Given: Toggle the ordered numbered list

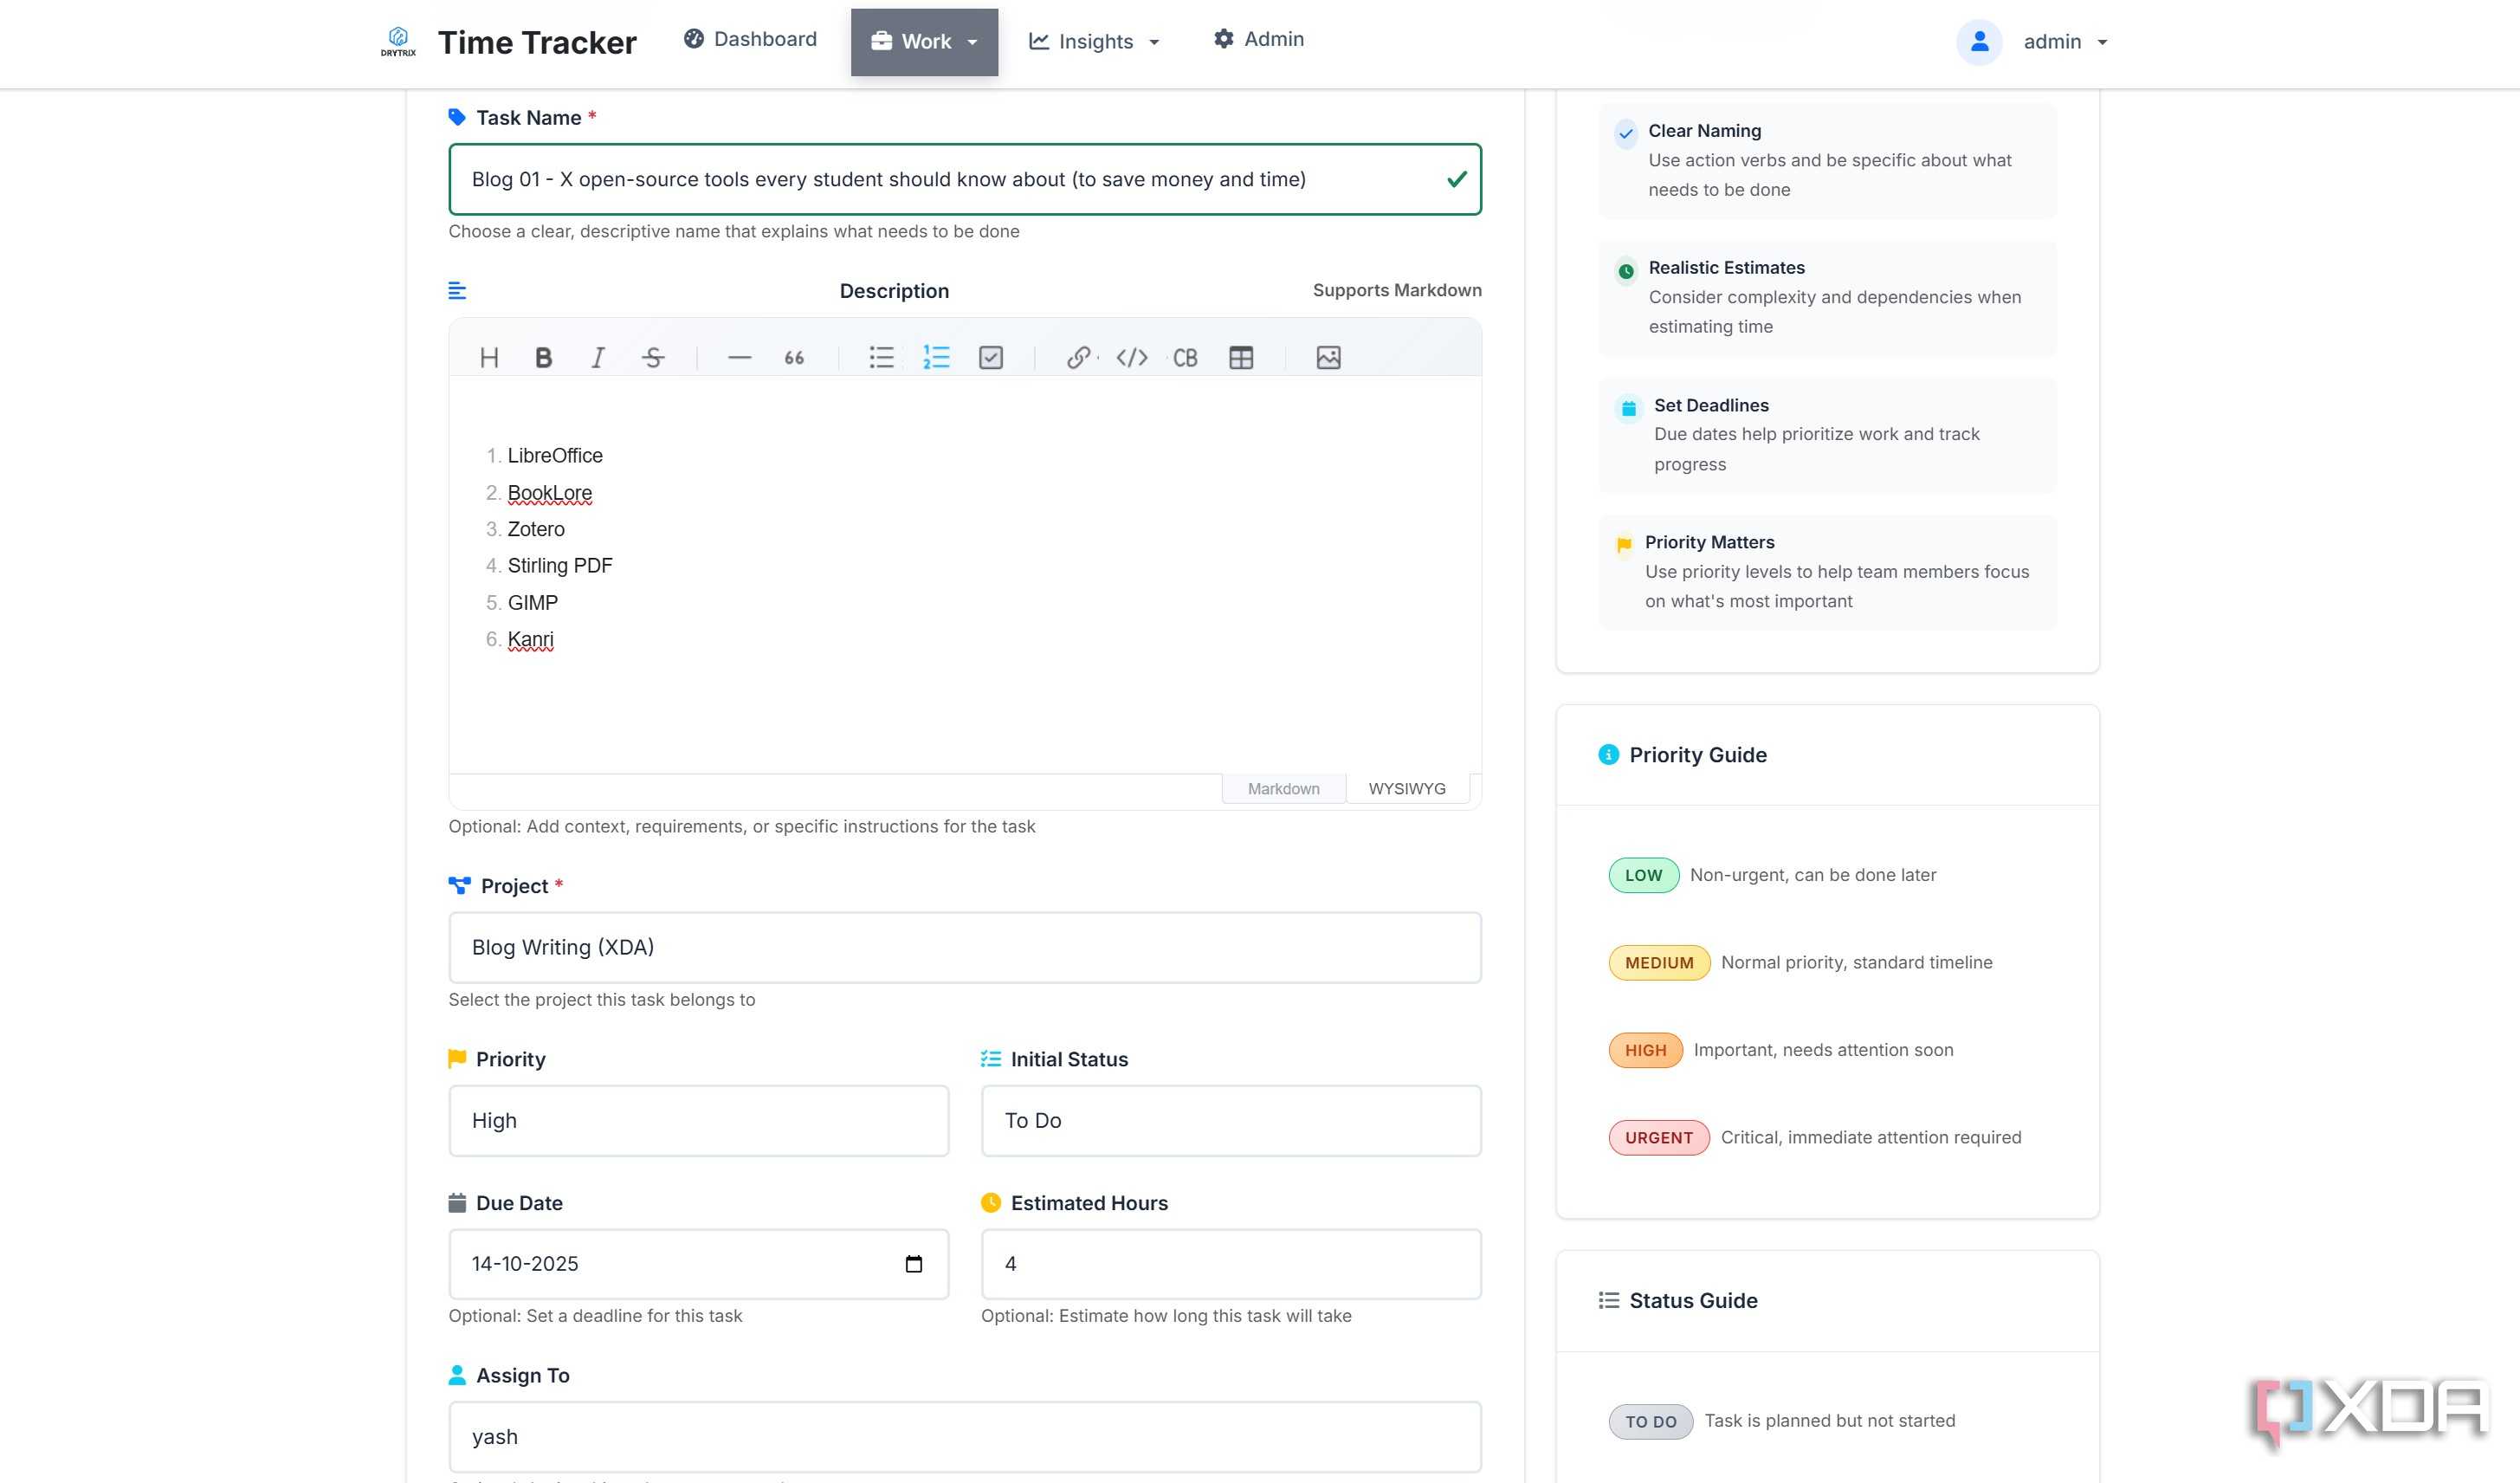Looking at the screenshot, I should click(x=936, y=358).
